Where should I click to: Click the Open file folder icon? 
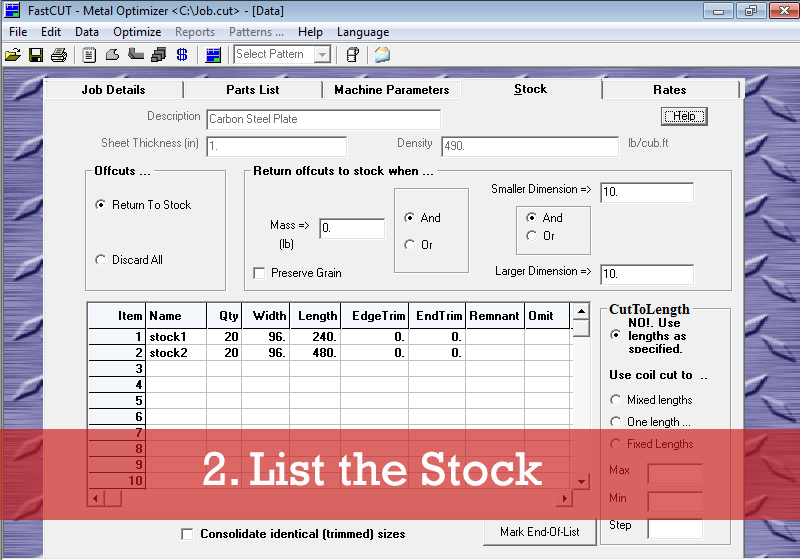point(13,55)
